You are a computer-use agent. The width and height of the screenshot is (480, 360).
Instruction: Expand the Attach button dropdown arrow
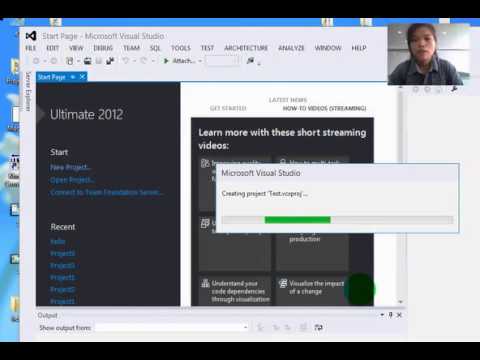point(200,61)
